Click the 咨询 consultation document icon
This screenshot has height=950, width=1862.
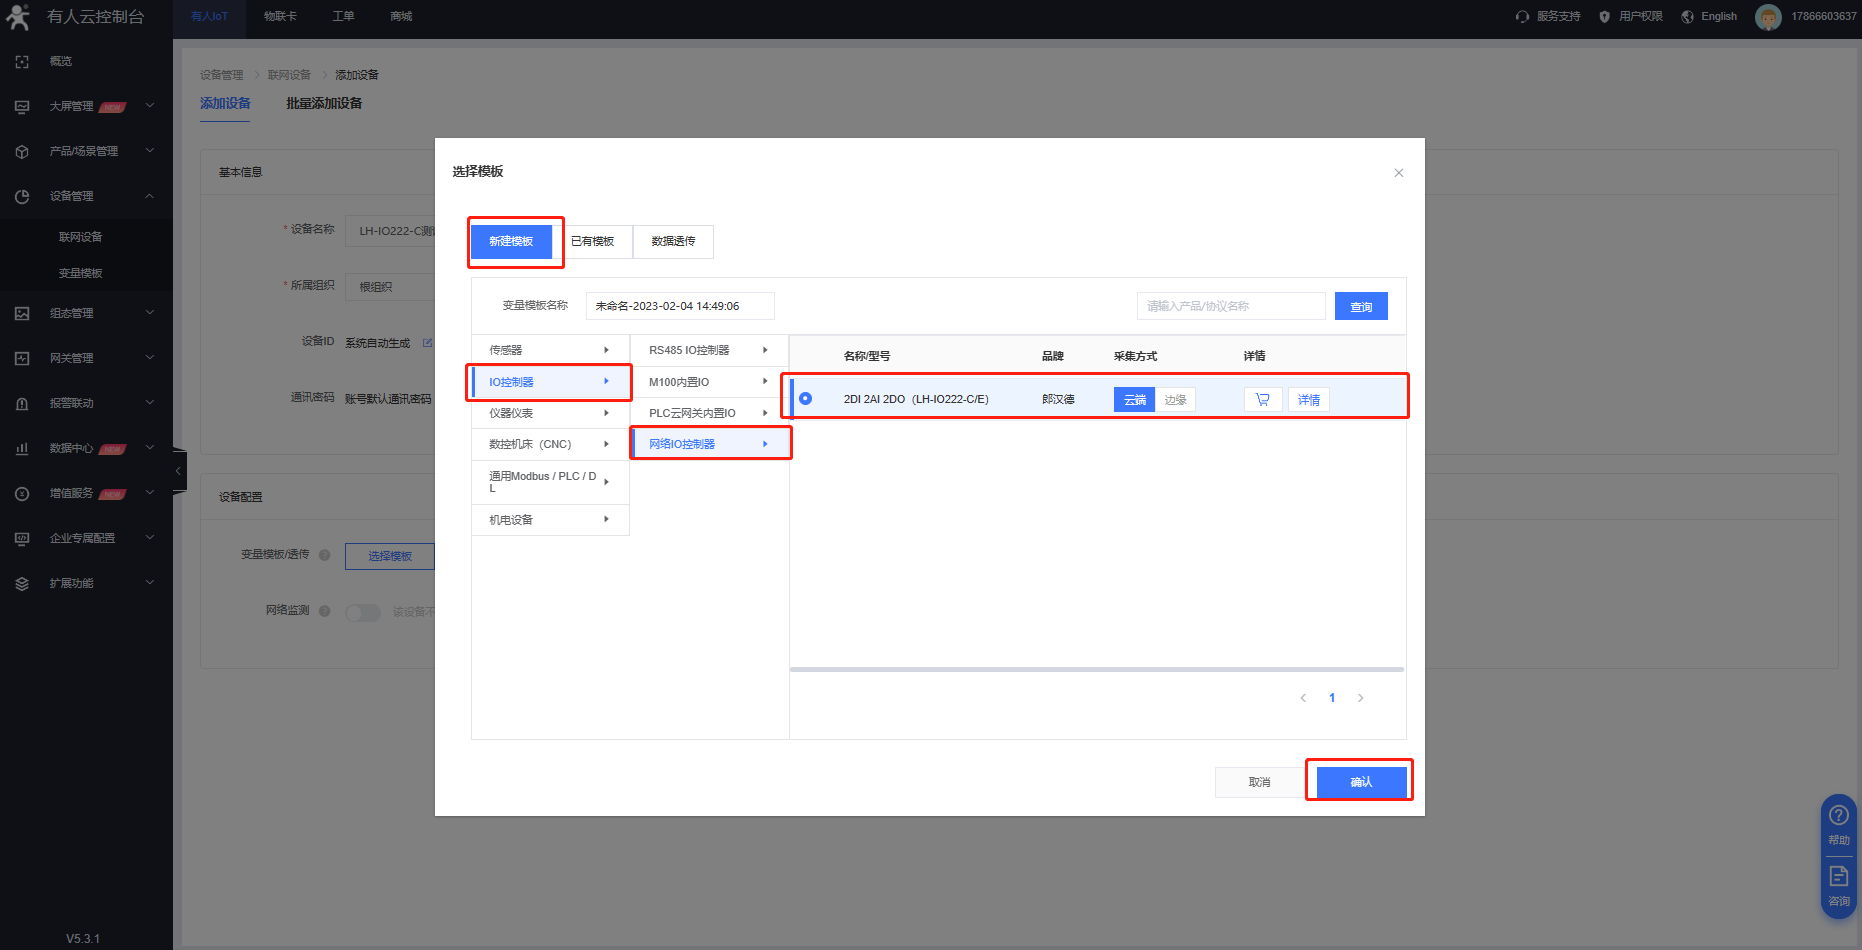(x=1838, y=877)
